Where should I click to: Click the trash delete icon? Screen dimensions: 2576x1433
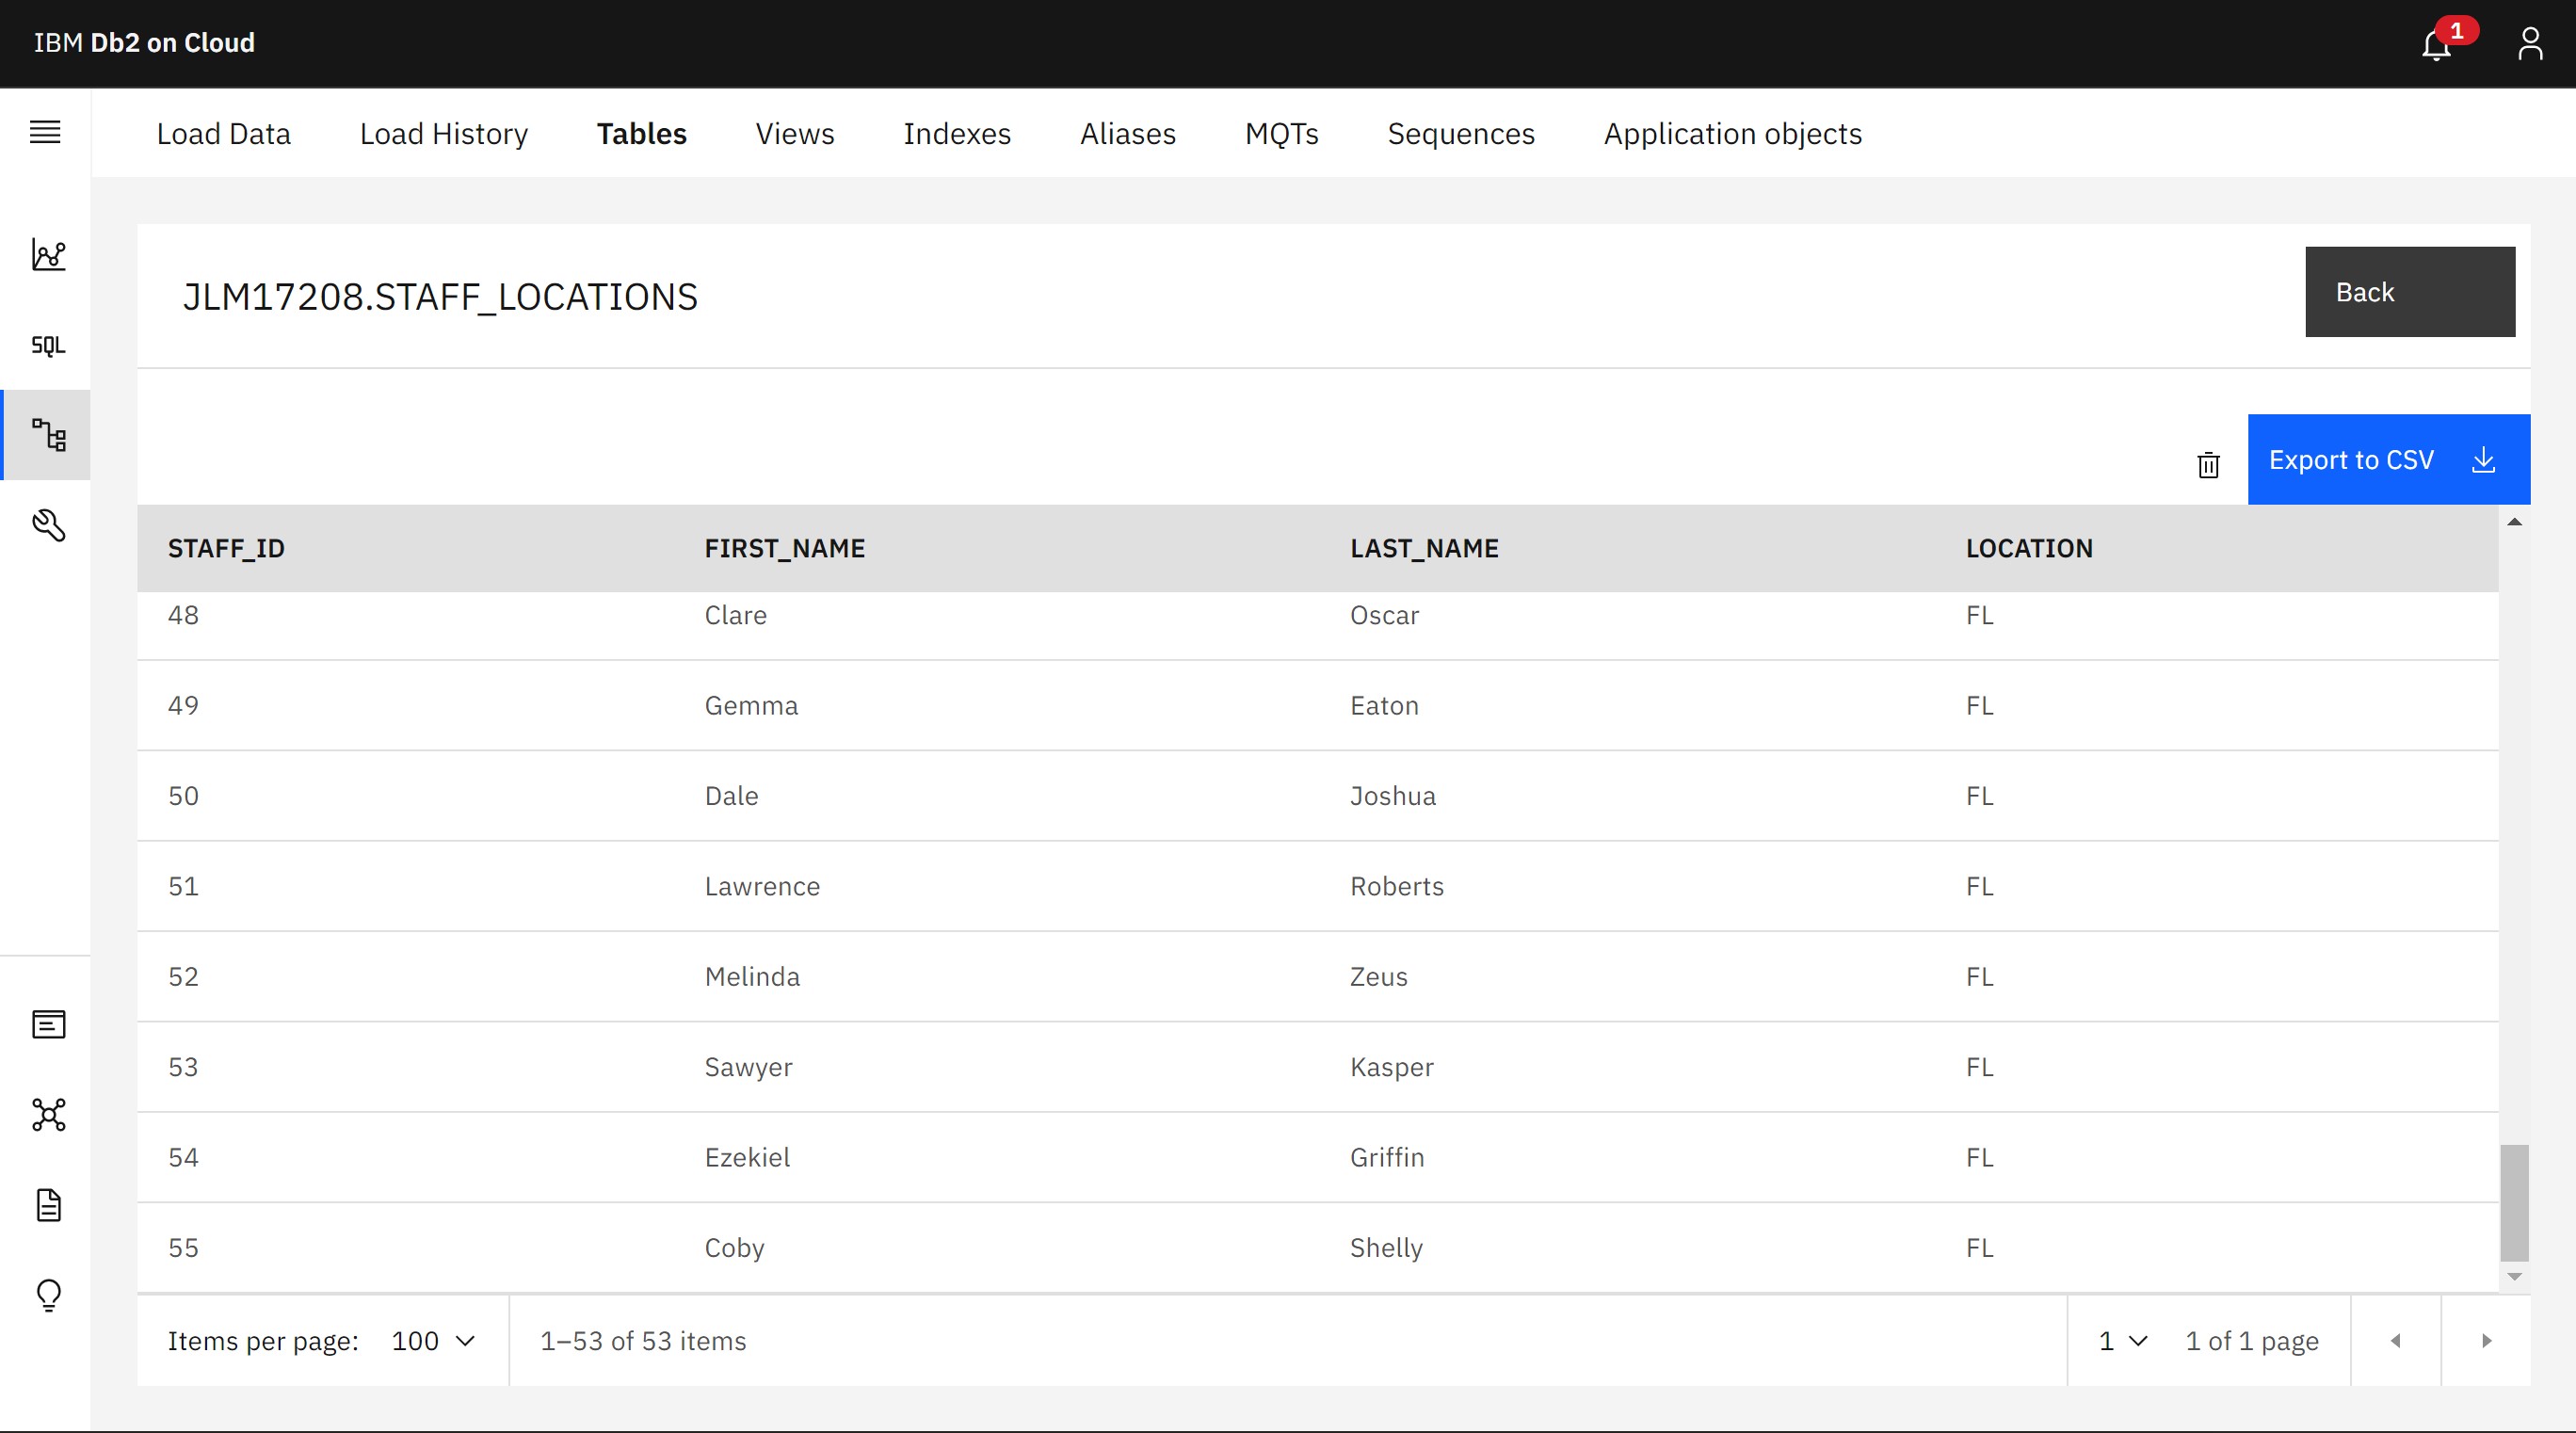(x=2208, y=465)
